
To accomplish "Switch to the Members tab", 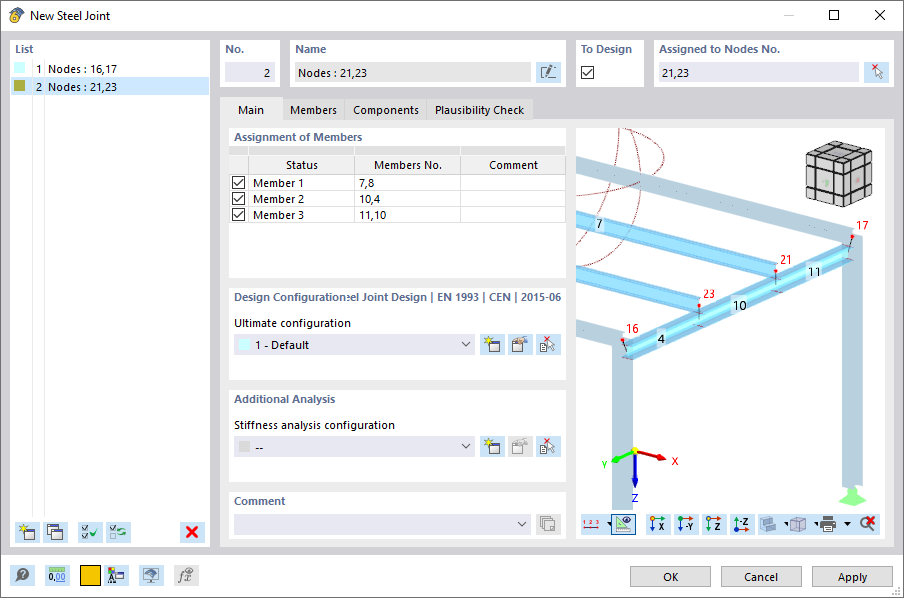I will pos(313,110).
